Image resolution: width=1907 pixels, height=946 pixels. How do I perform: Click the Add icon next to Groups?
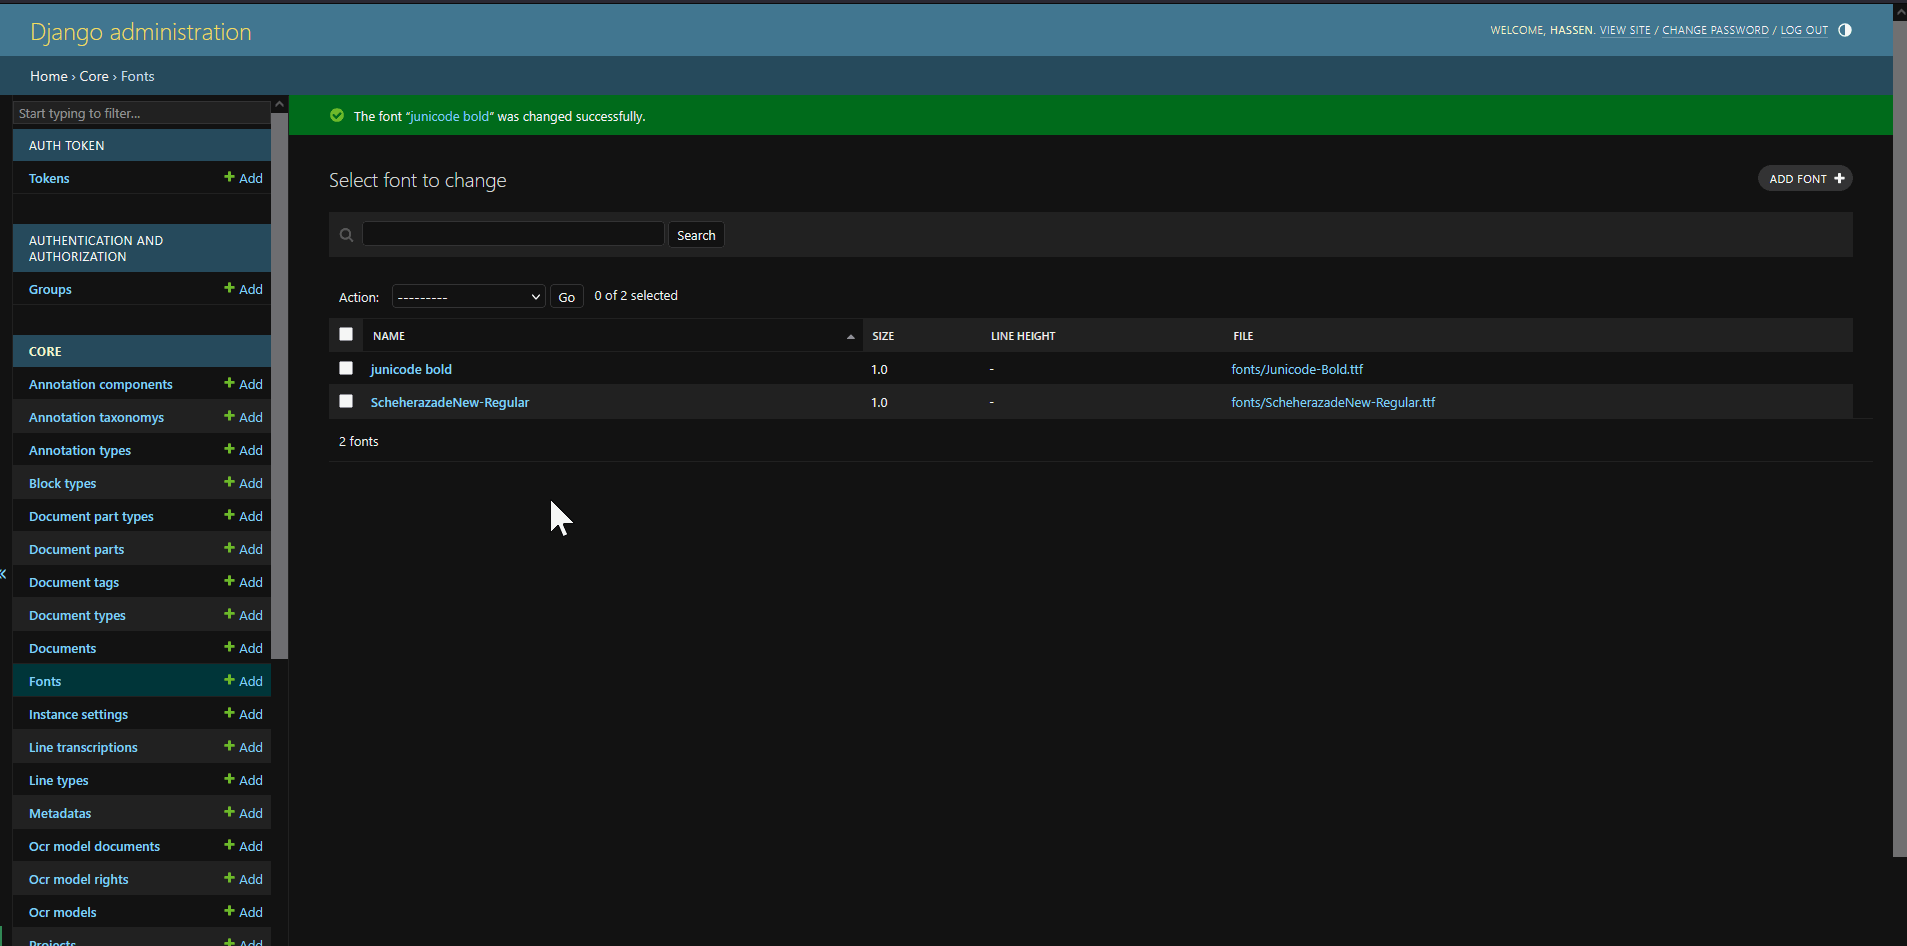point(243,289)
